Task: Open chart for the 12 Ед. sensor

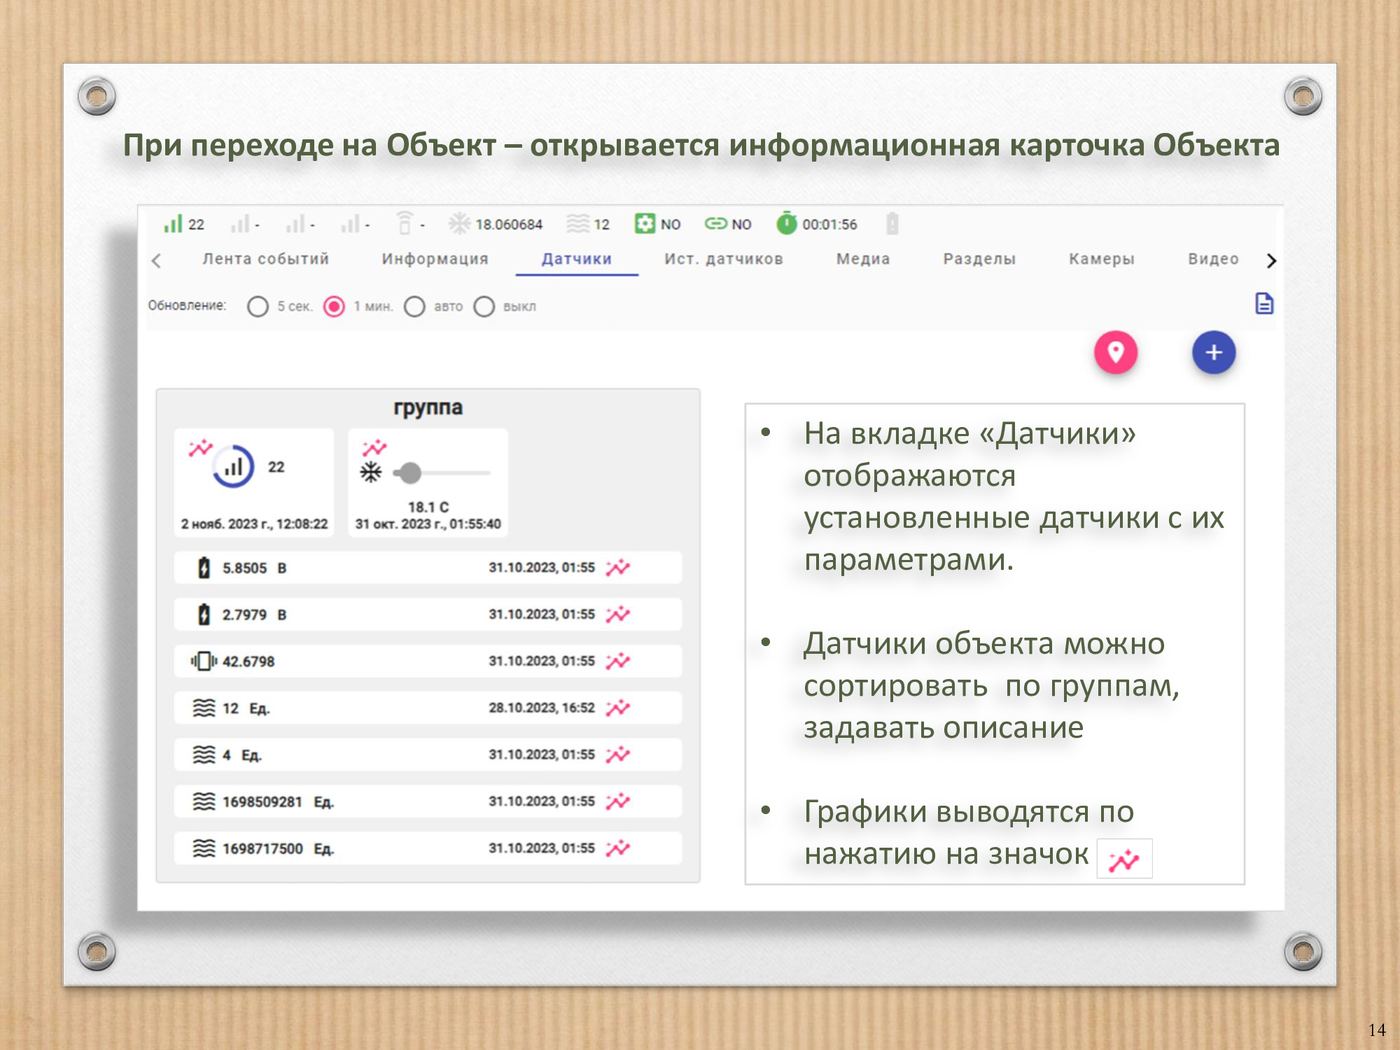Action: tap(618, 708)
